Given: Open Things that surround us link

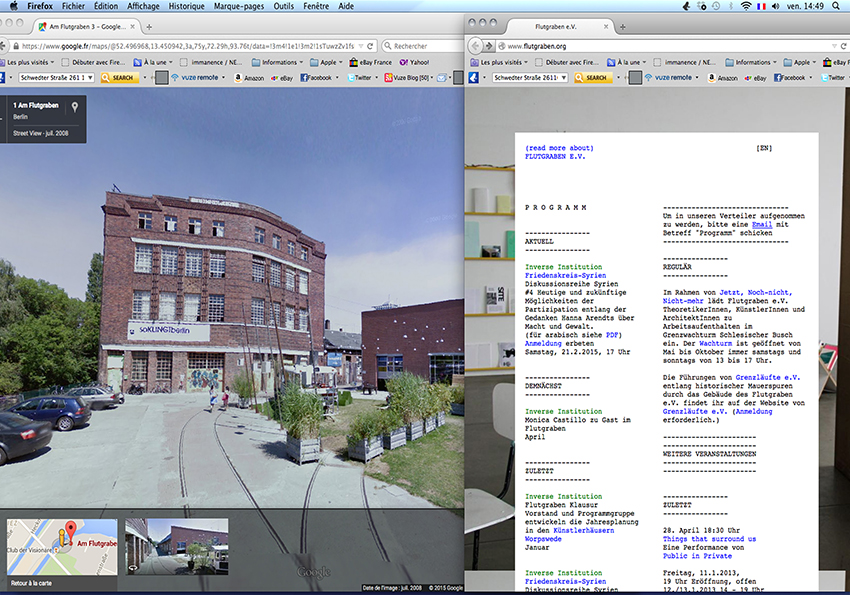Looking at the screenshot, I should (709, 539).
